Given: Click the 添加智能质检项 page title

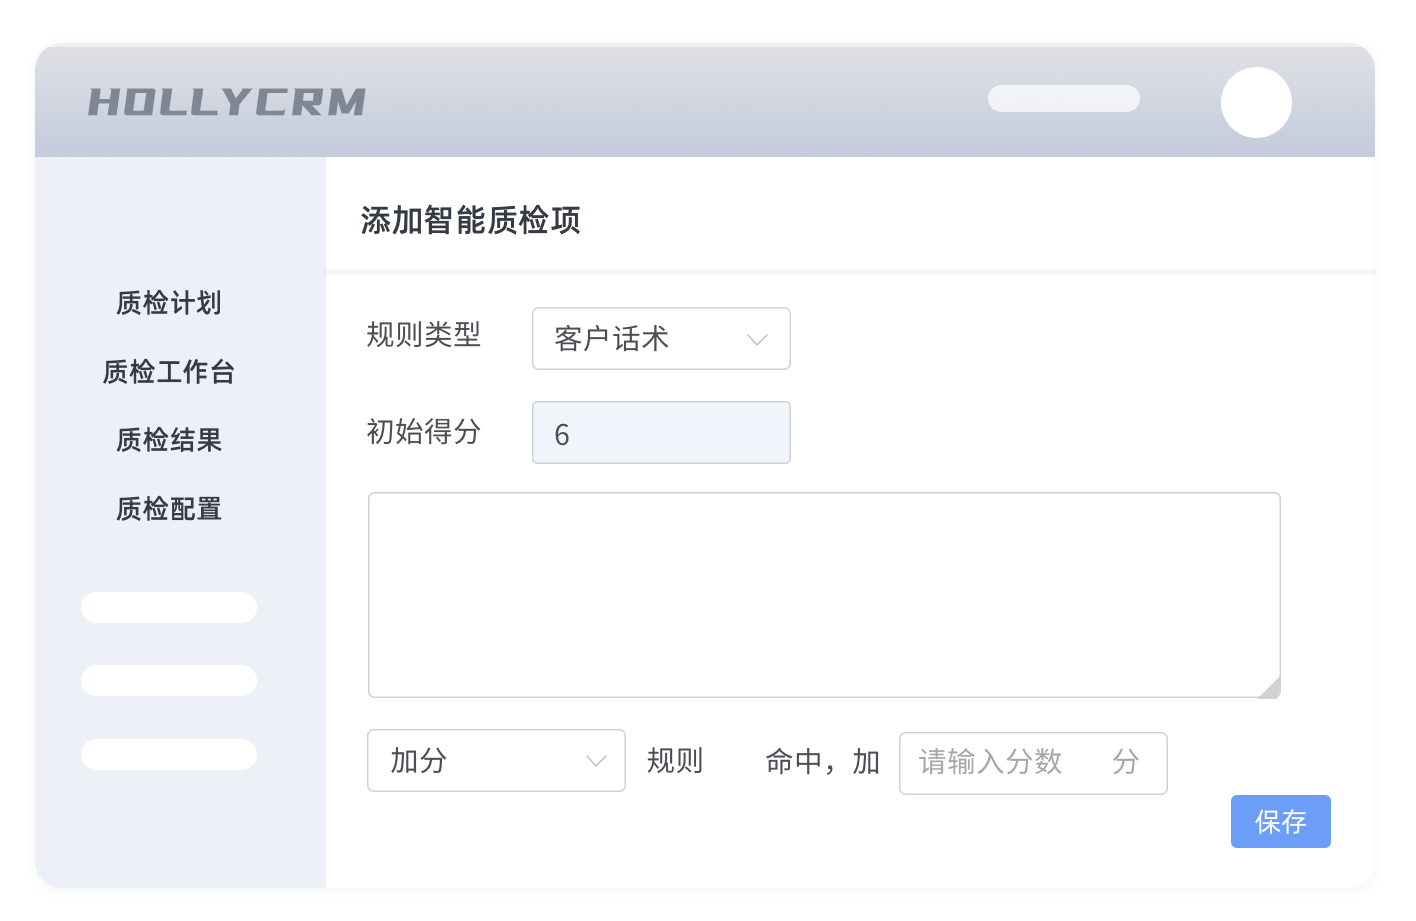Looking at the screenshot, I should tap(470, 220).
